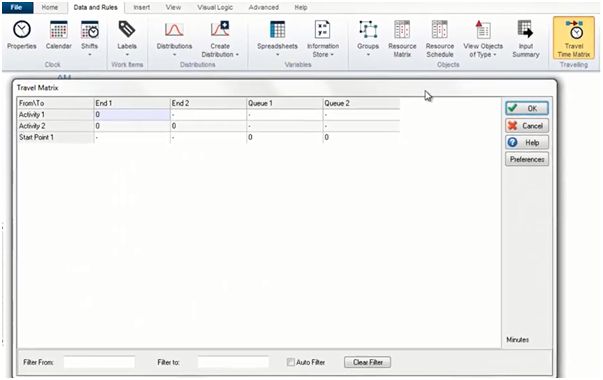This screenshot has height=380, width=603.
Task: Select the Data and Rules tab
Action: point(95,7)
